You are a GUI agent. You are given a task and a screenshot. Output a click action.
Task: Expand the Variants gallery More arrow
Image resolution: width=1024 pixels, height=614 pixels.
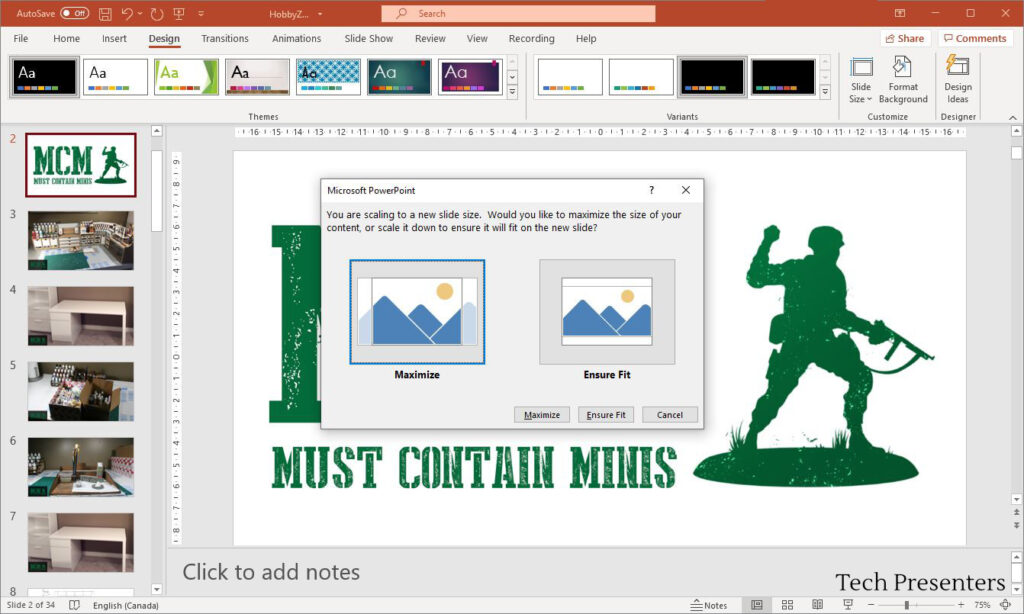(825, 92)
